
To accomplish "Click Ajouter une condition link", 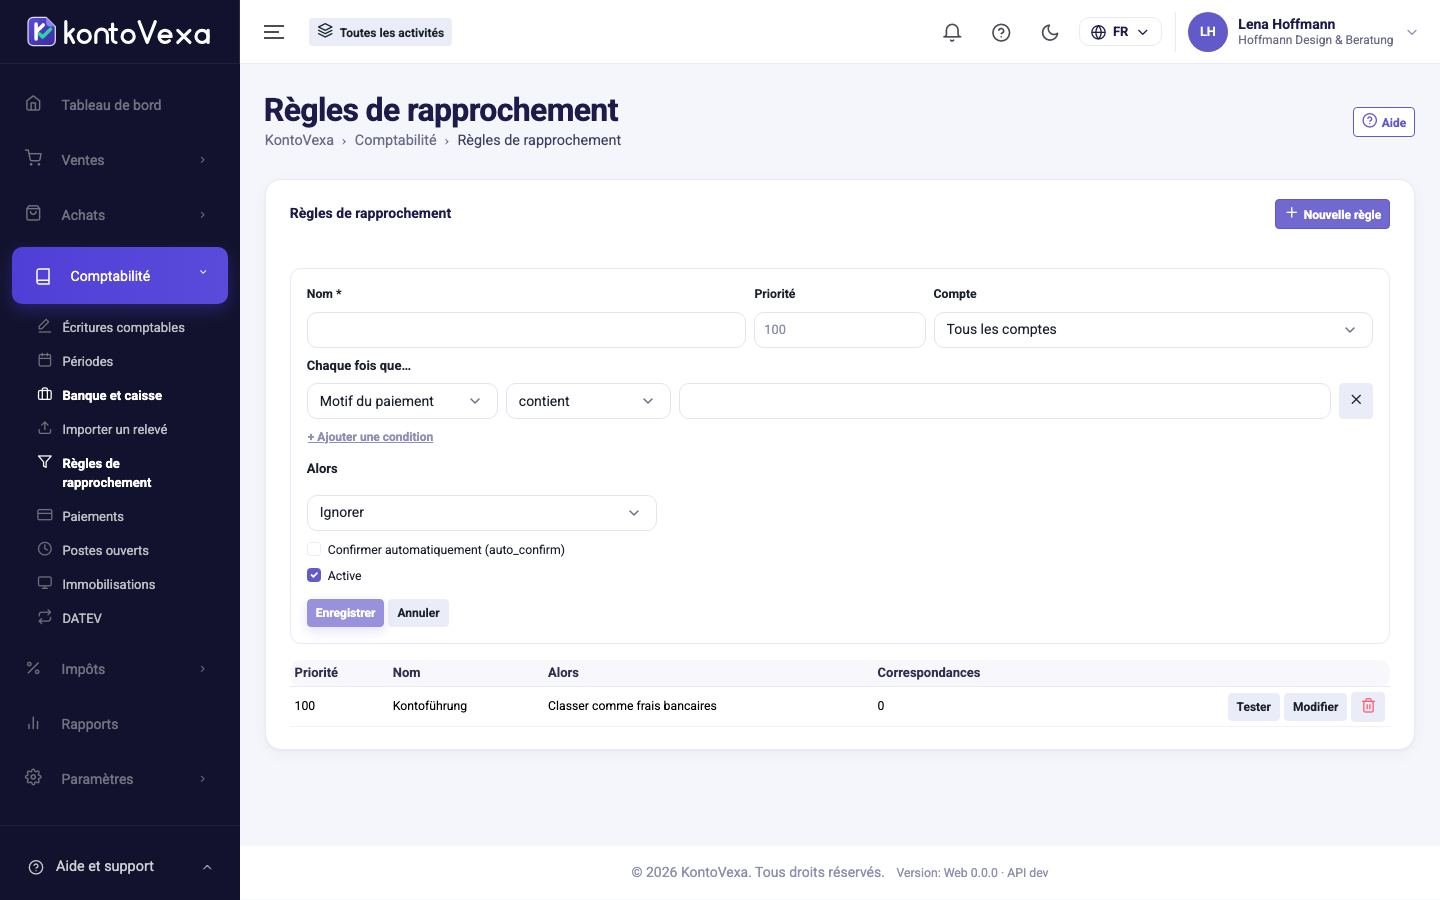I will coord(370,437).
